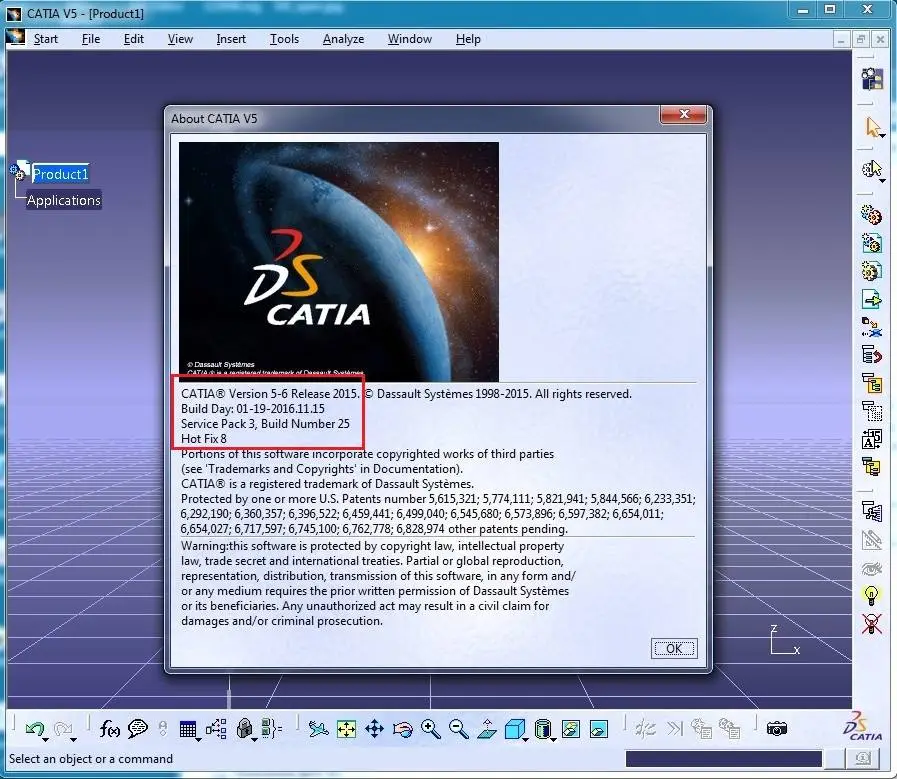Click the Generate Numbering A15 icon
Image resolution: width=897 pixels, height=779 pixels.
[x=871, y=439]
